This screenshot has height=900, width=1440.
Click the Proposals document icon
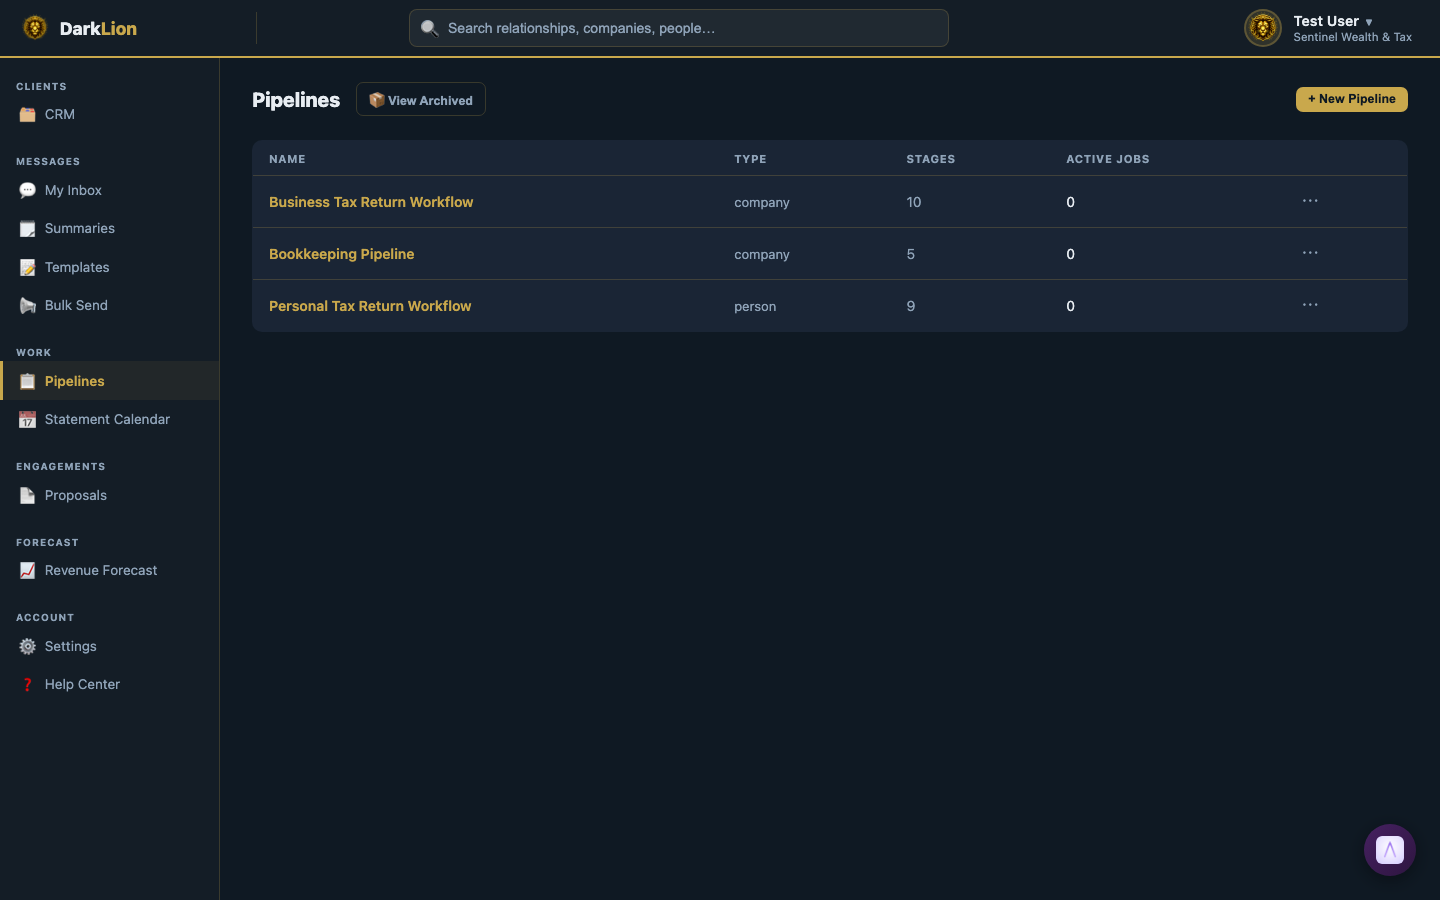(27, 496)
